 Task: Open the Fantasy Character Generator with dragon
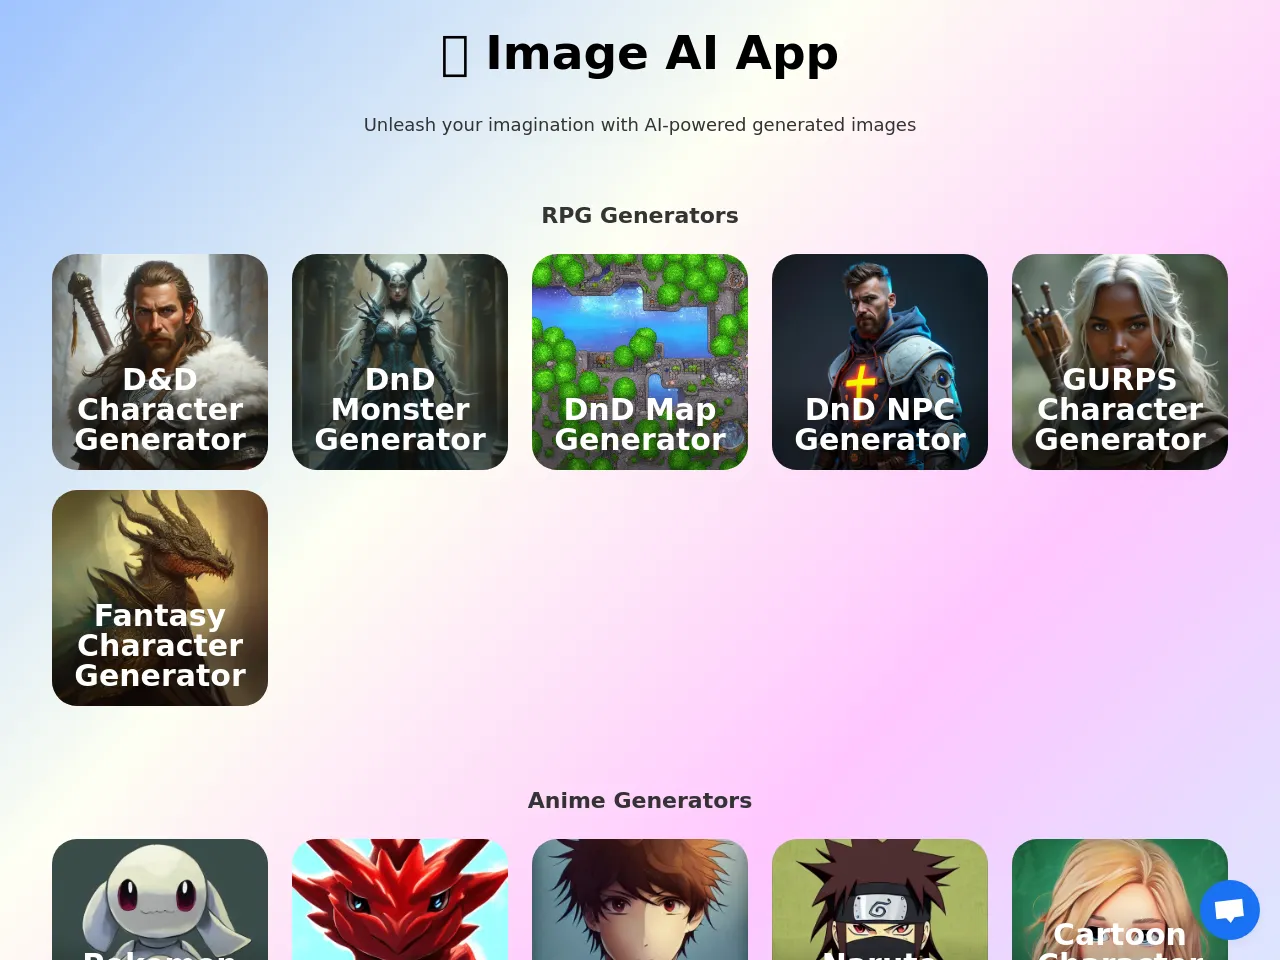160,598
